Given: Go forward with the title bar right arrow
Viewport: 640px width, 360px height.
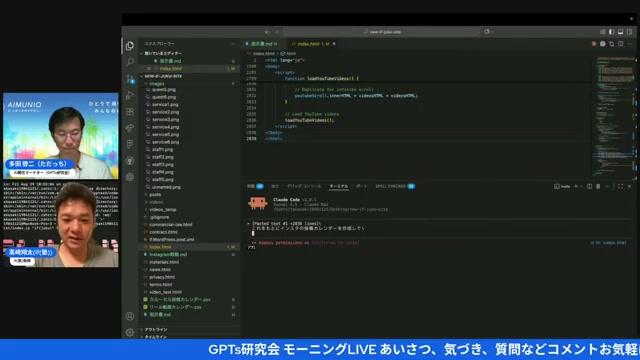Looking at the screenshot, I should point(277,32).
